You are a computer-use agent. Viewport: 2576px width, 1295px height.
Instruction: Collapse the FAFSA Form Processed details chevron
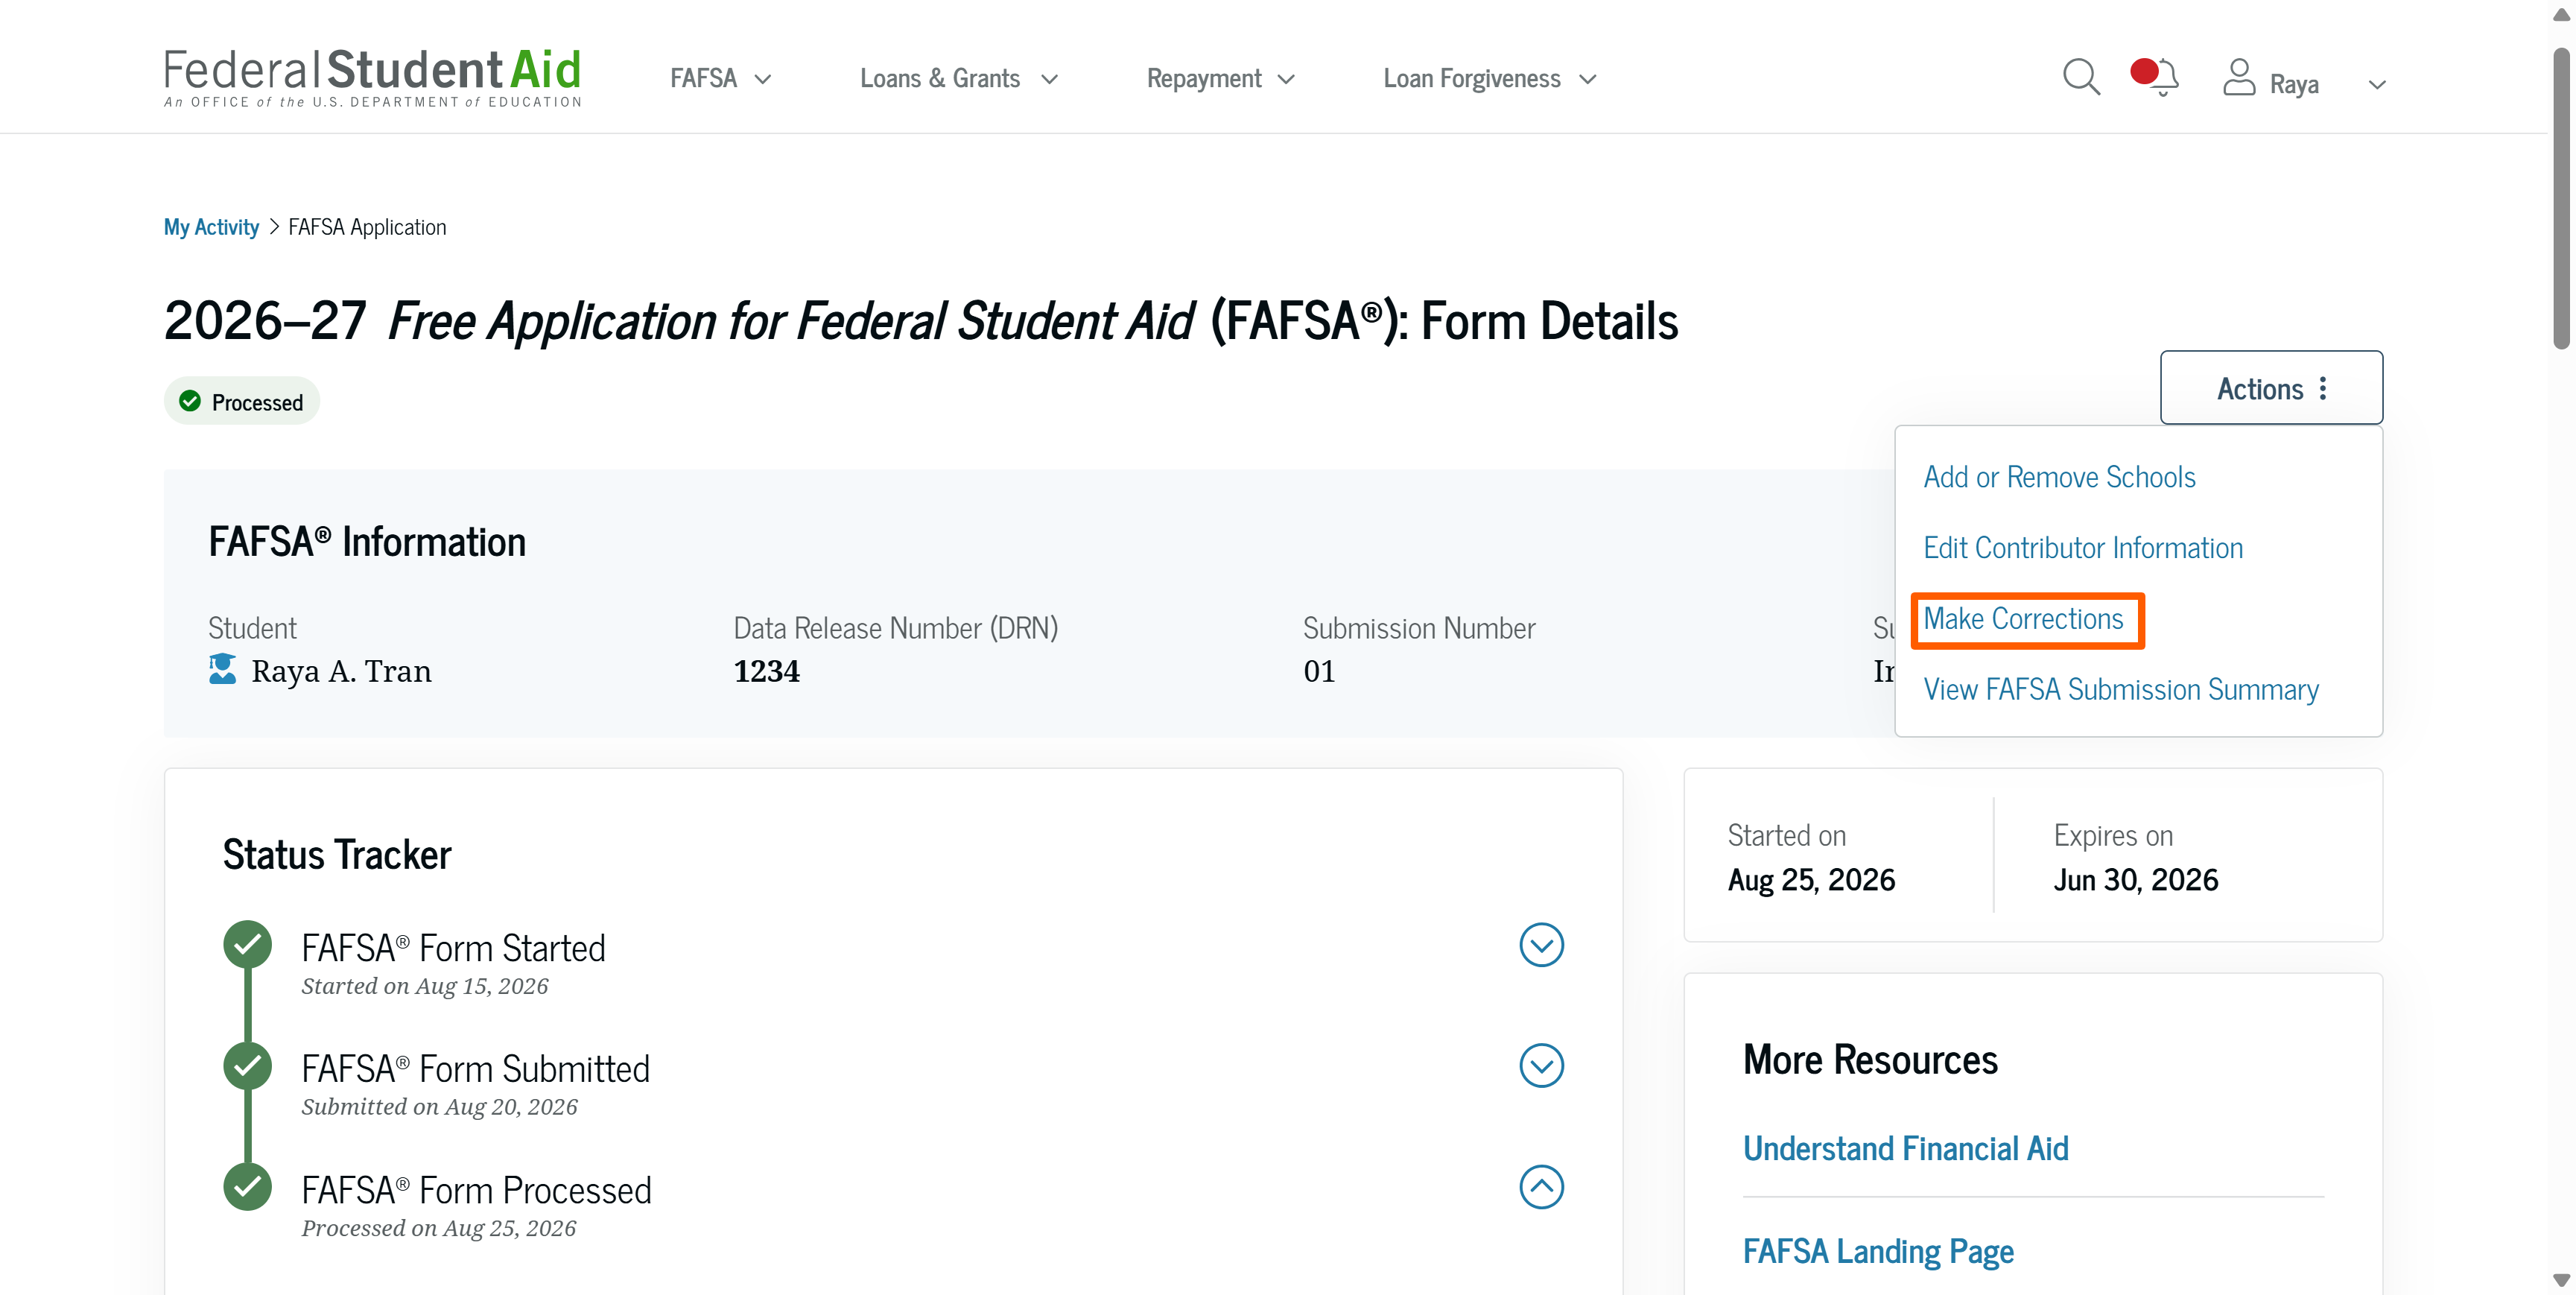point(1541,1187)
